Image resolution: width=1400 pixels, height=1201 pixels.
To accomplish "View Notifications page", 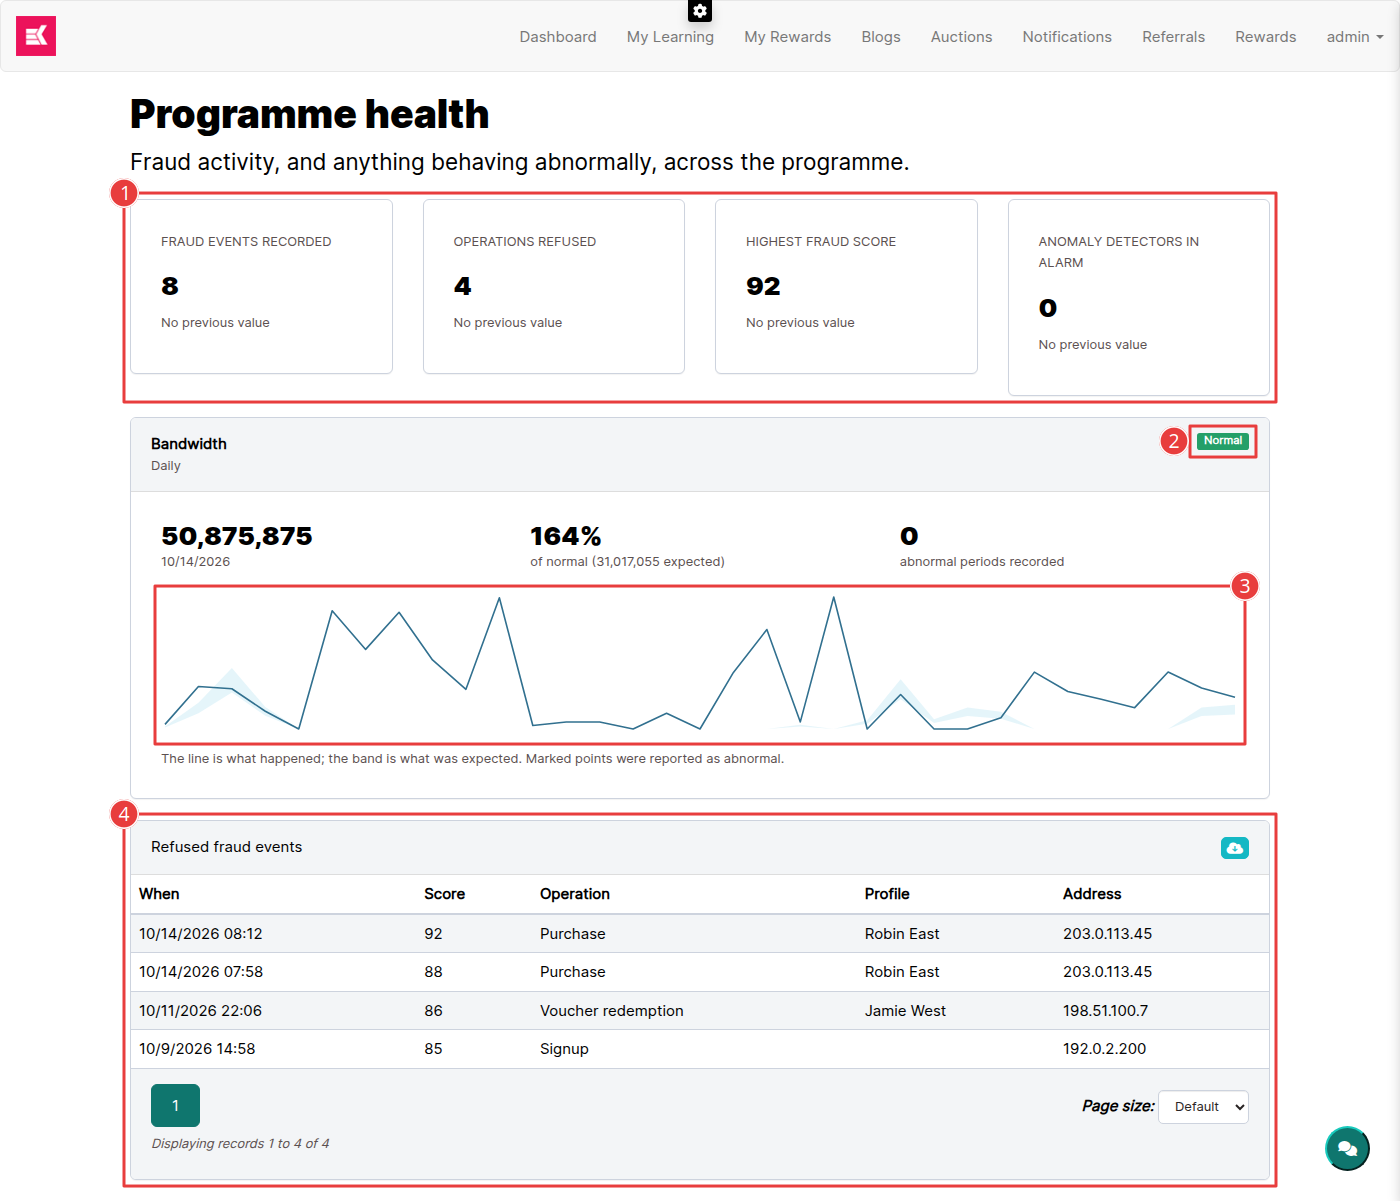I will 1067,37.
